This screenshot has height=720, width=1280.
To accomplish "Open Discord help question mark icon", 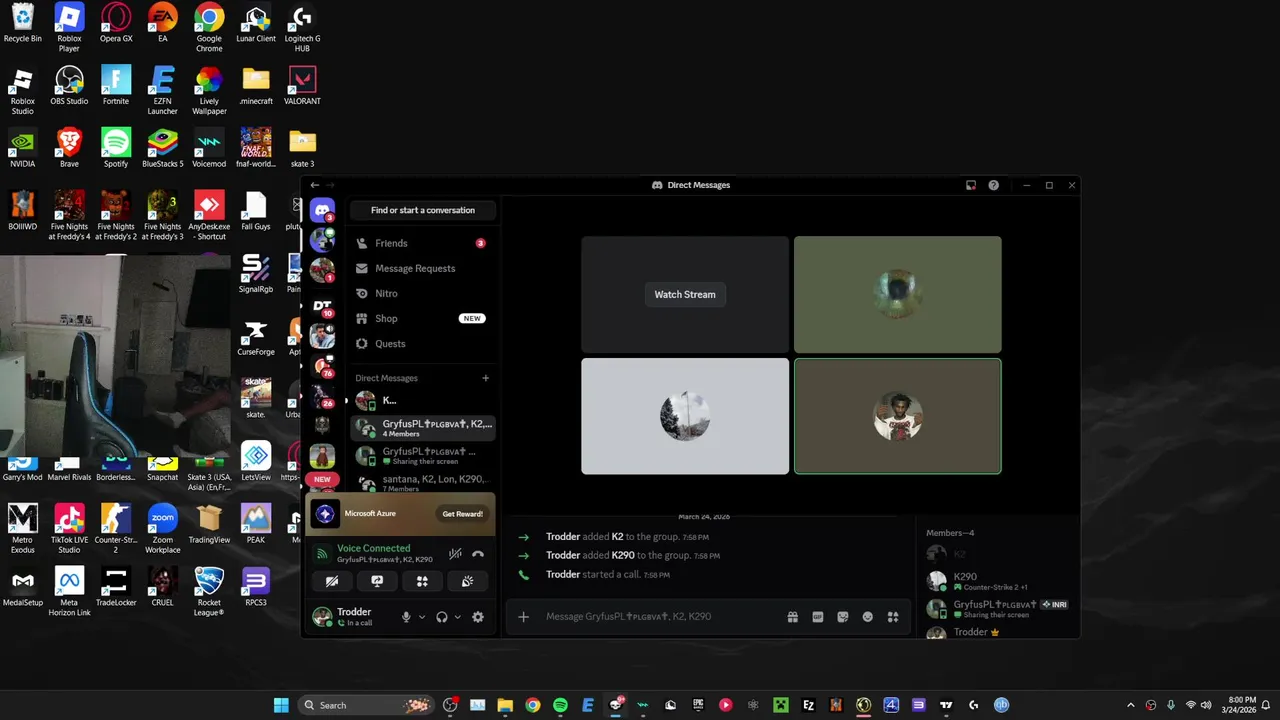I will click(x=993, y=185).
